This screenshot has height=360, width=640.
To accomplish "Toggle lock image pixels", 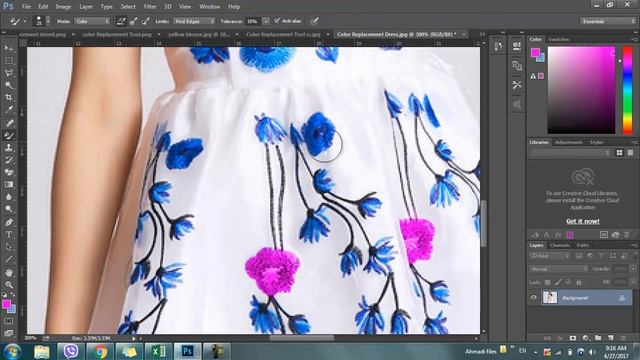I will [558, 282].
